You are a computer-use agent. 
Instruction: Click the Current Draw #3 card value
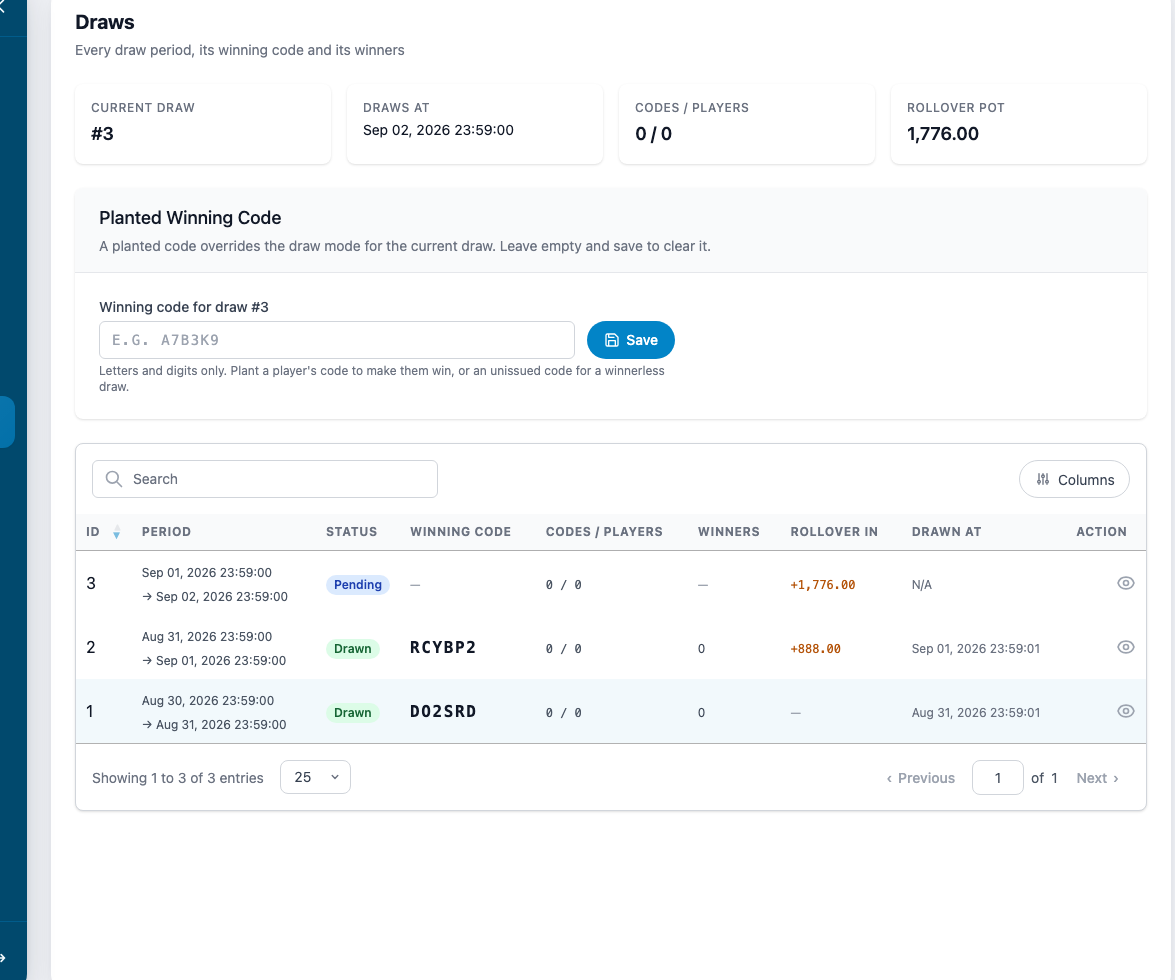pos(103,134)
